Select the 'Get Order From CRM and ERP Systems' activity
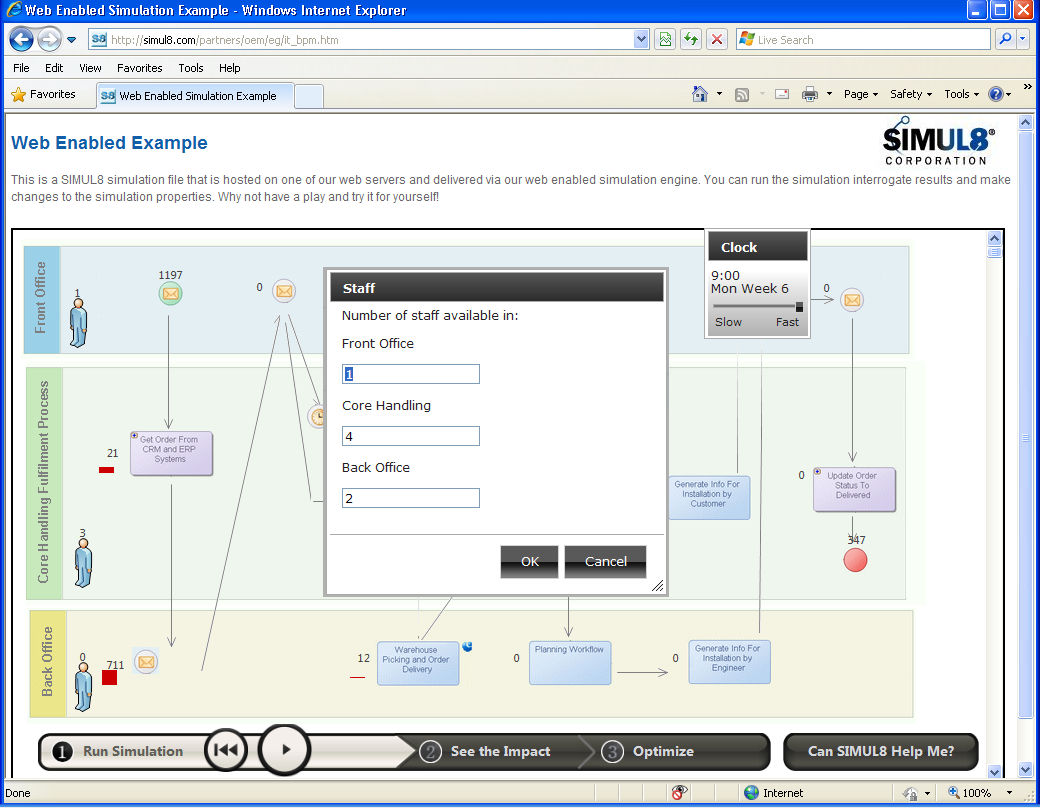1040x808 pixels. click(171, 453)
